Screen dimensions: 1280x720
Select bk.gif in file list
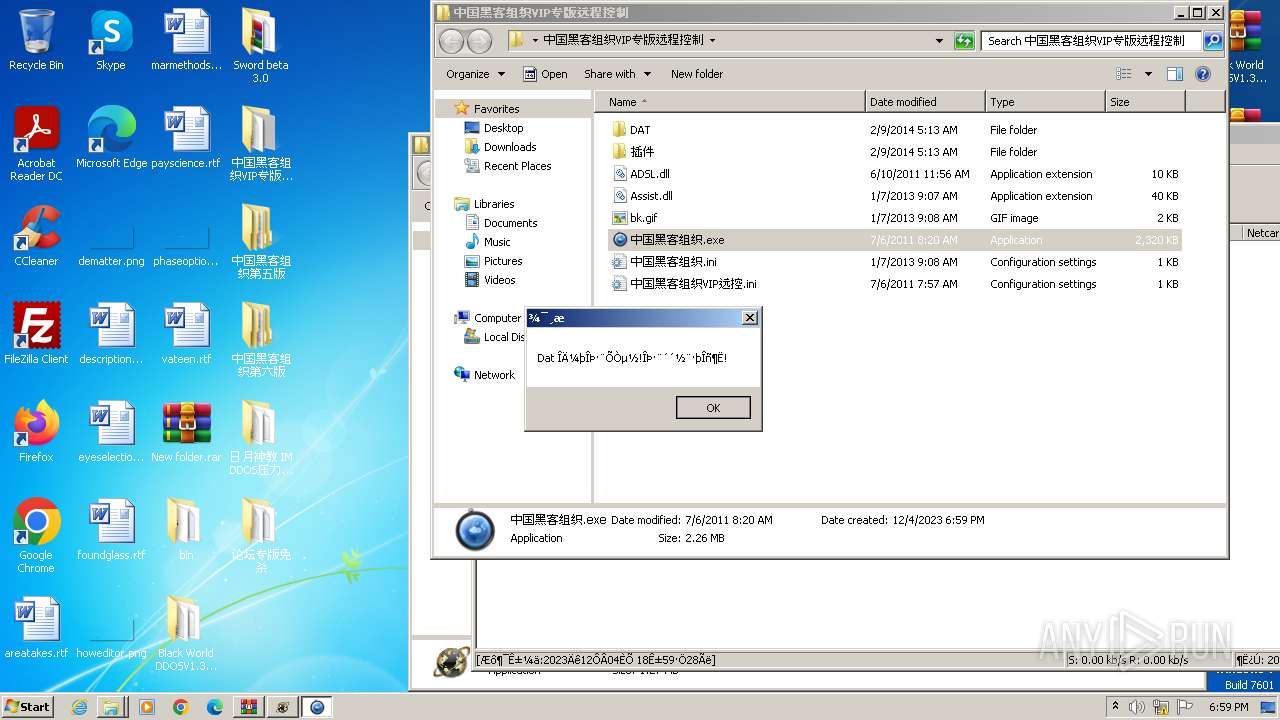tap(895, 218)
